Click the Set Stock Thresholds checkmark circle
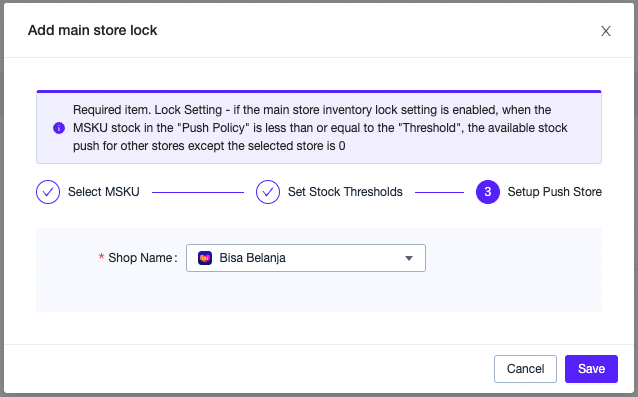Screen dimensions: 638x397 [x=268, y=192]
